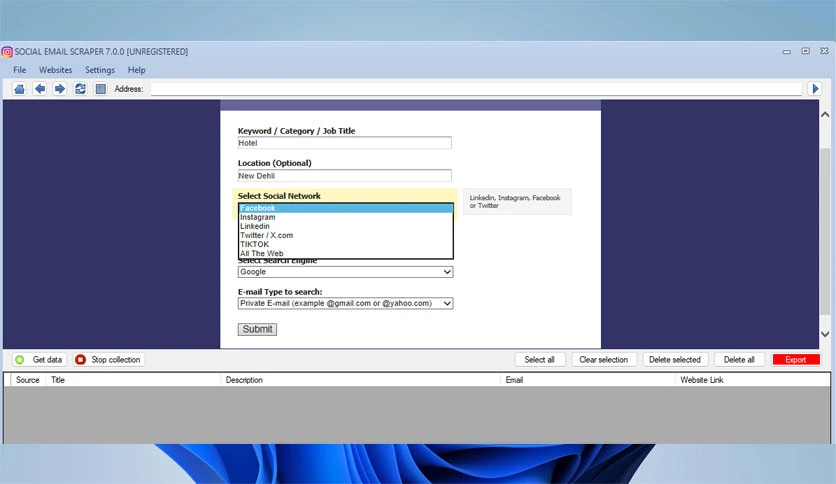Minimize the Social Email Scraper window
This screenshot has width=836, height=484.
point(786,52)
